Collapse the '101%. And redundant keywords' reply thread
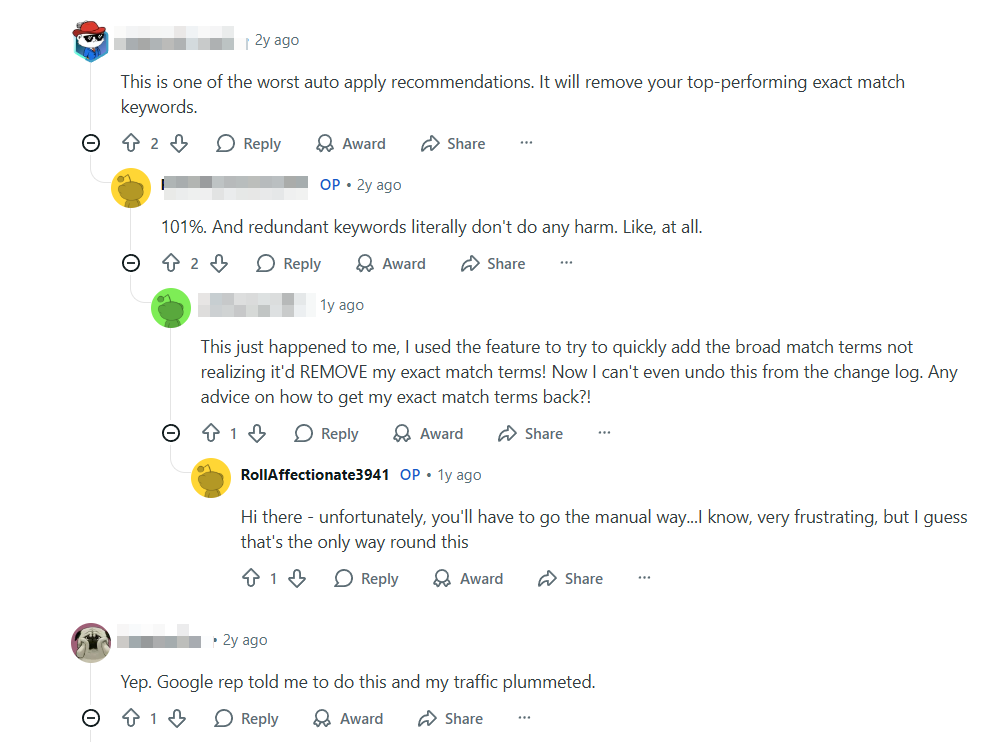Screen dimensions: 999x742 (131, 264)
